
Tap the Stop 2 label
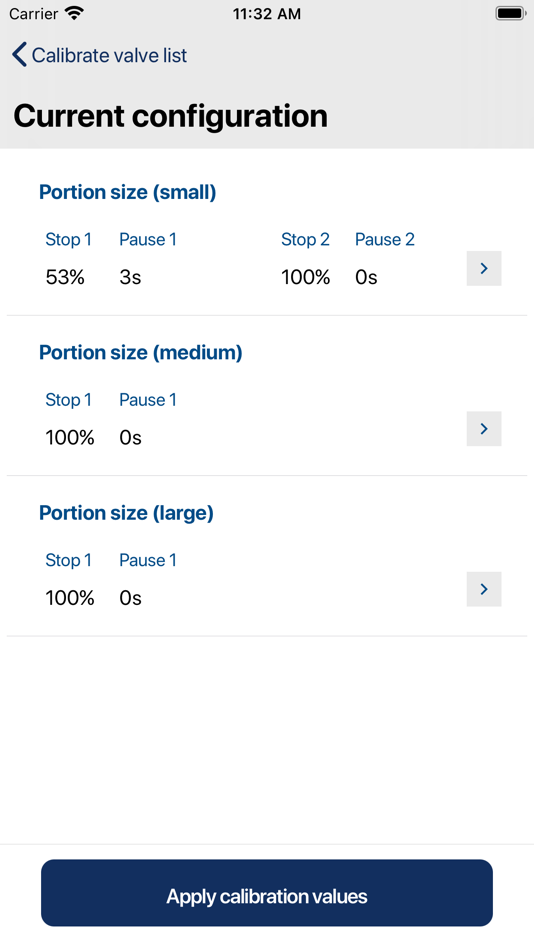click(305, 239)
